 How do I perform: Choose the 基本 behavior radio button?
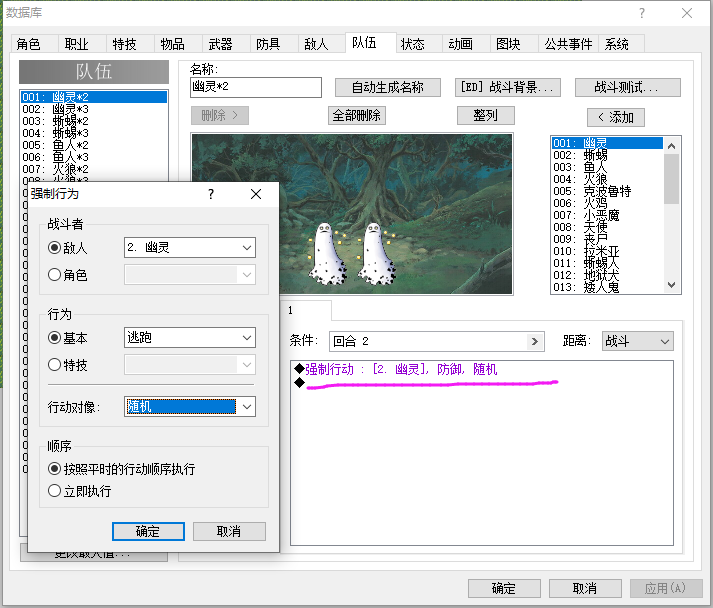click(x=55, y=337)
